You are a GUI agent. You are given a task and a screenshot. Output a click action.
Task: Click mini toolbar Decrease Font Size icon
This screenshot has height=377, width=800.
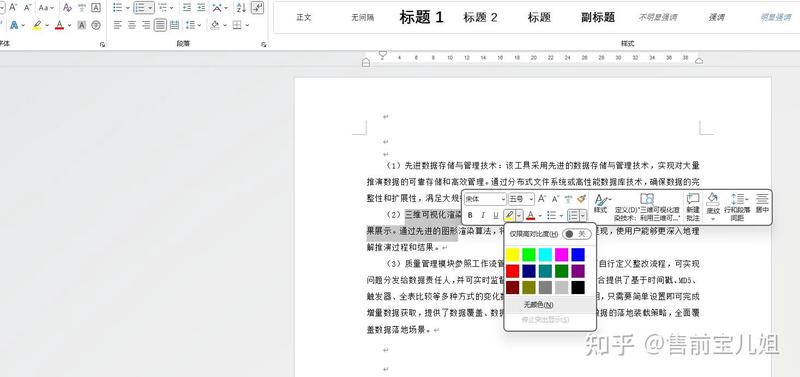pyautogui.click(x=555, y=198)
